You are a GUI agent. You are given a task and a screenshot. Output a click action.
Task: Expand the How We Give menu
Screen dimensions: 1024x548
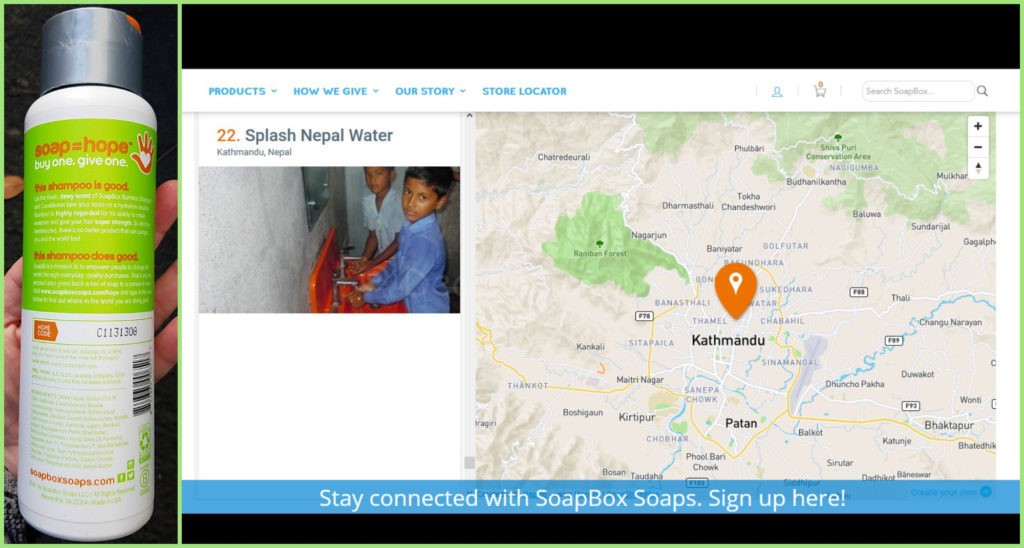336,91
